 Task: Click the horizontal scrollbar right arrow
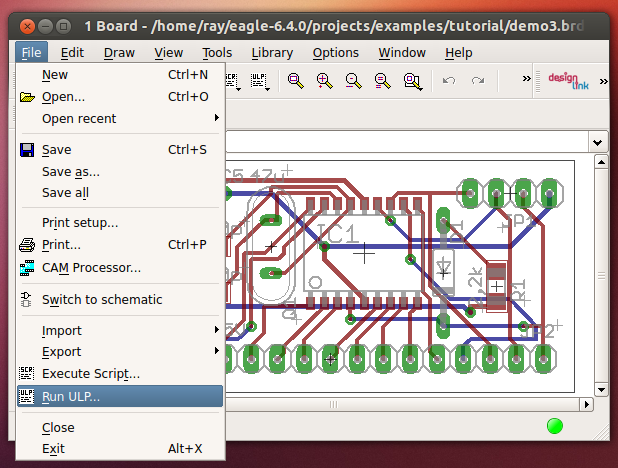point(587,404)
